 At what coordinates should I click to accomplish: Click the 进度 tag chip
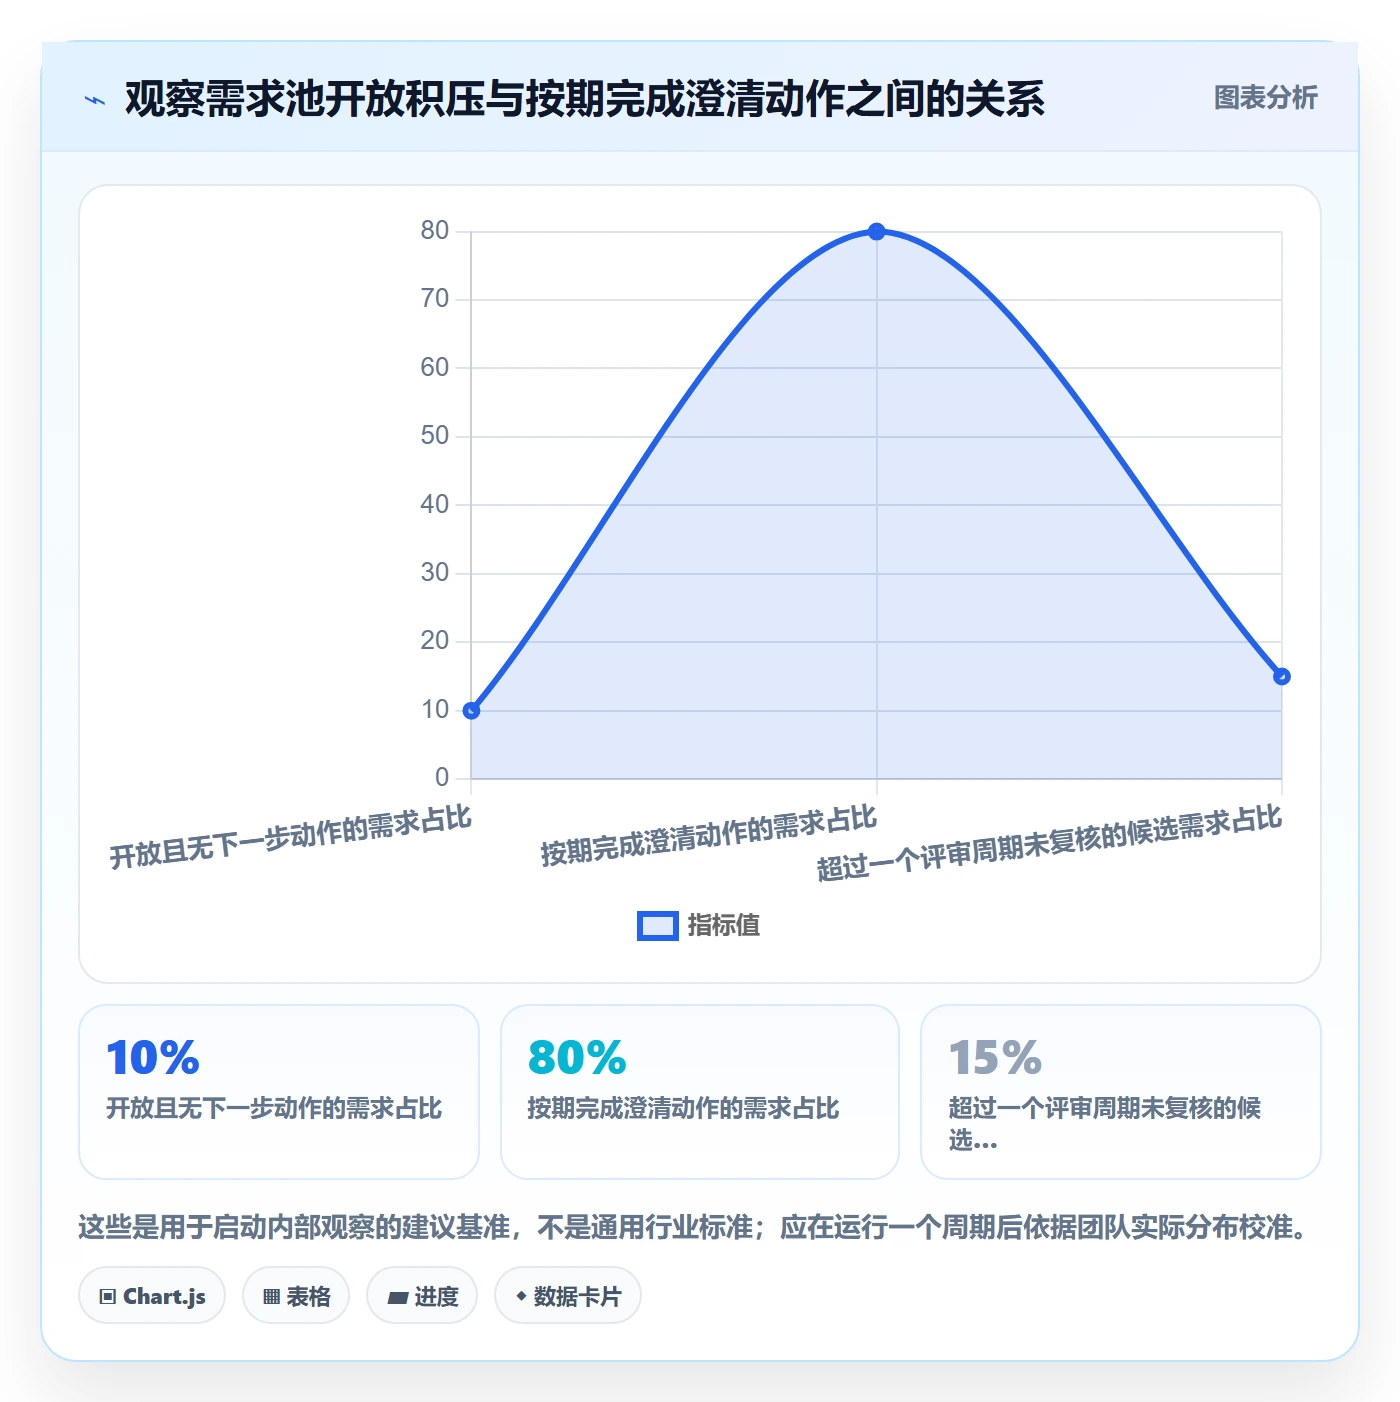pyautogui.click(x=422, y=1296)
